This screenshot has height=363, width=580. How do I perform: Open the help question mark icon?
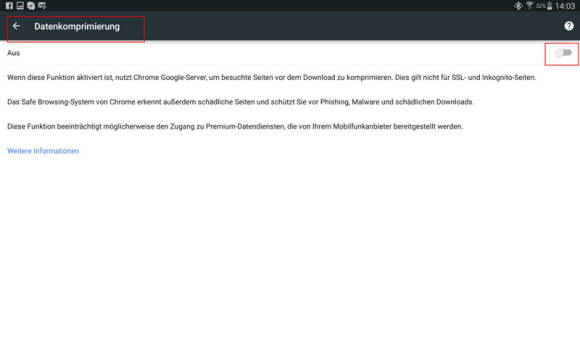[x=569, y=26]
